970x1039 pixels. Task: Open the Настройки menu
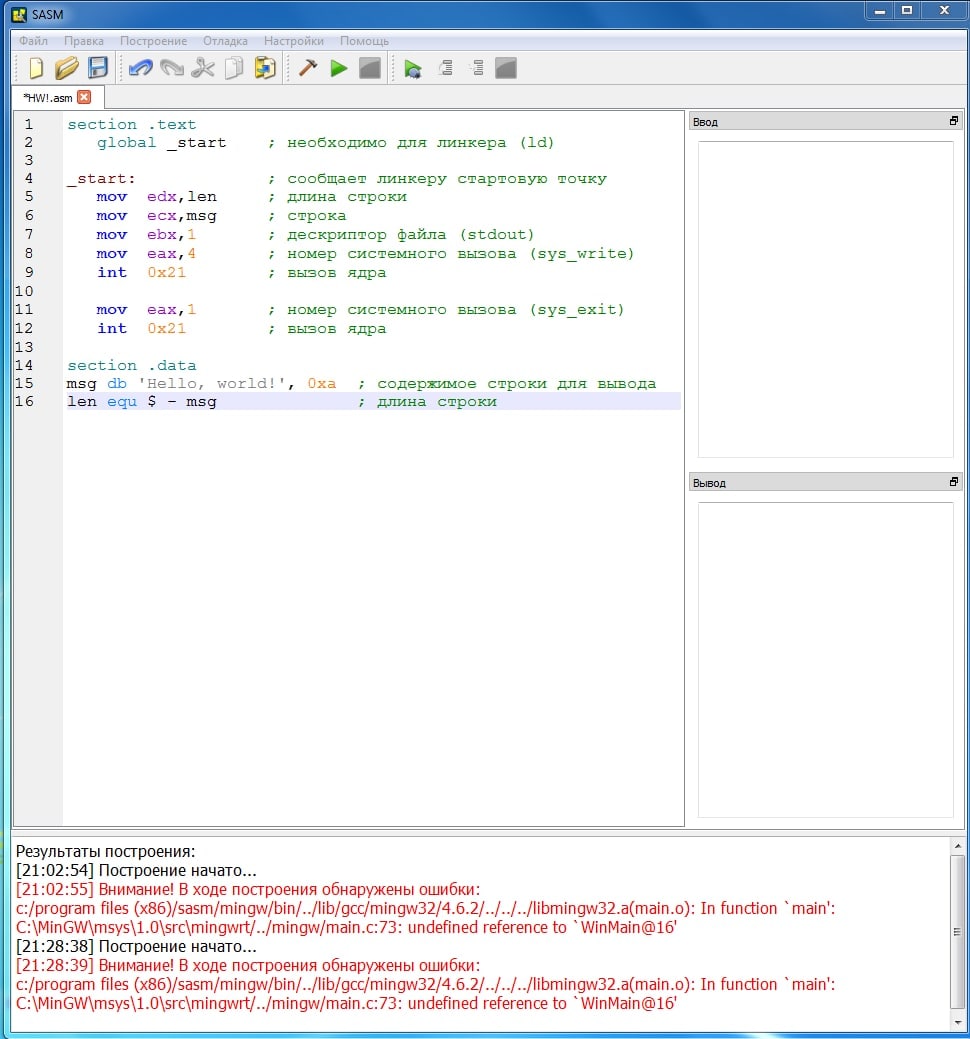[293, 41]
